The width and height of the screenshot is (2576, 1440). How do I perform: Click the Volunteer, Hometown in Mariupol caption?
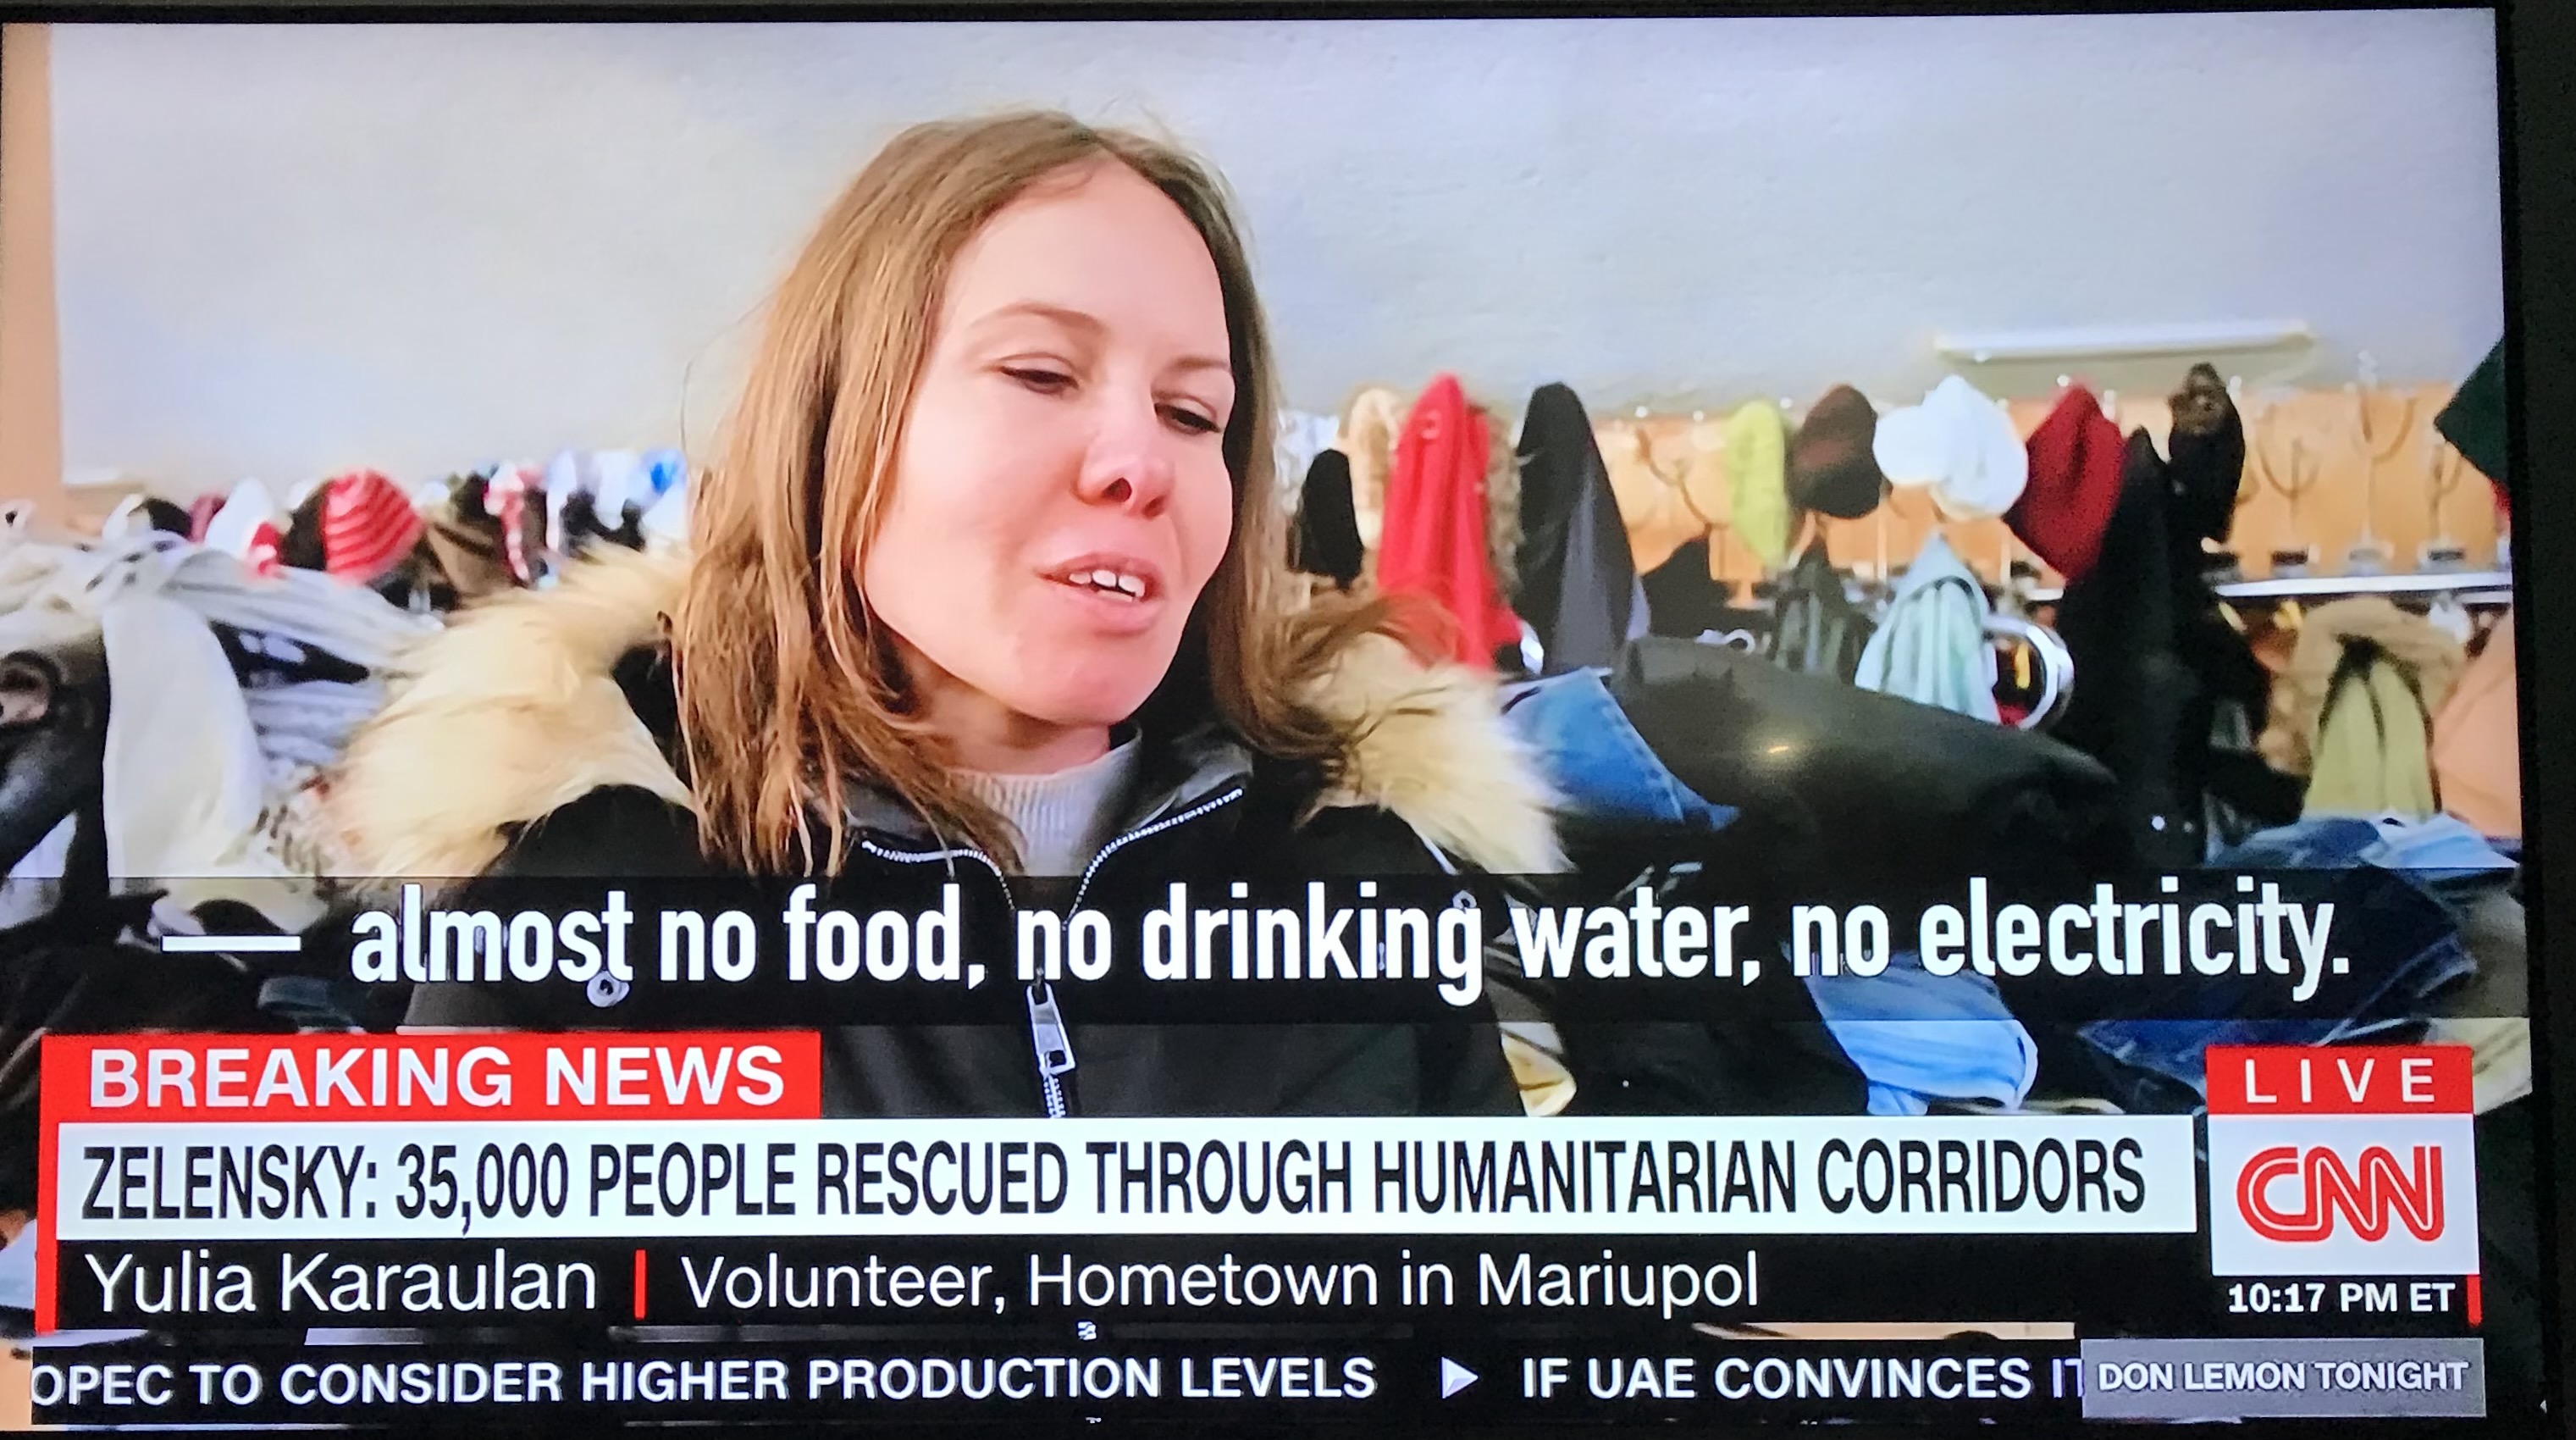click(1219, 1283)
